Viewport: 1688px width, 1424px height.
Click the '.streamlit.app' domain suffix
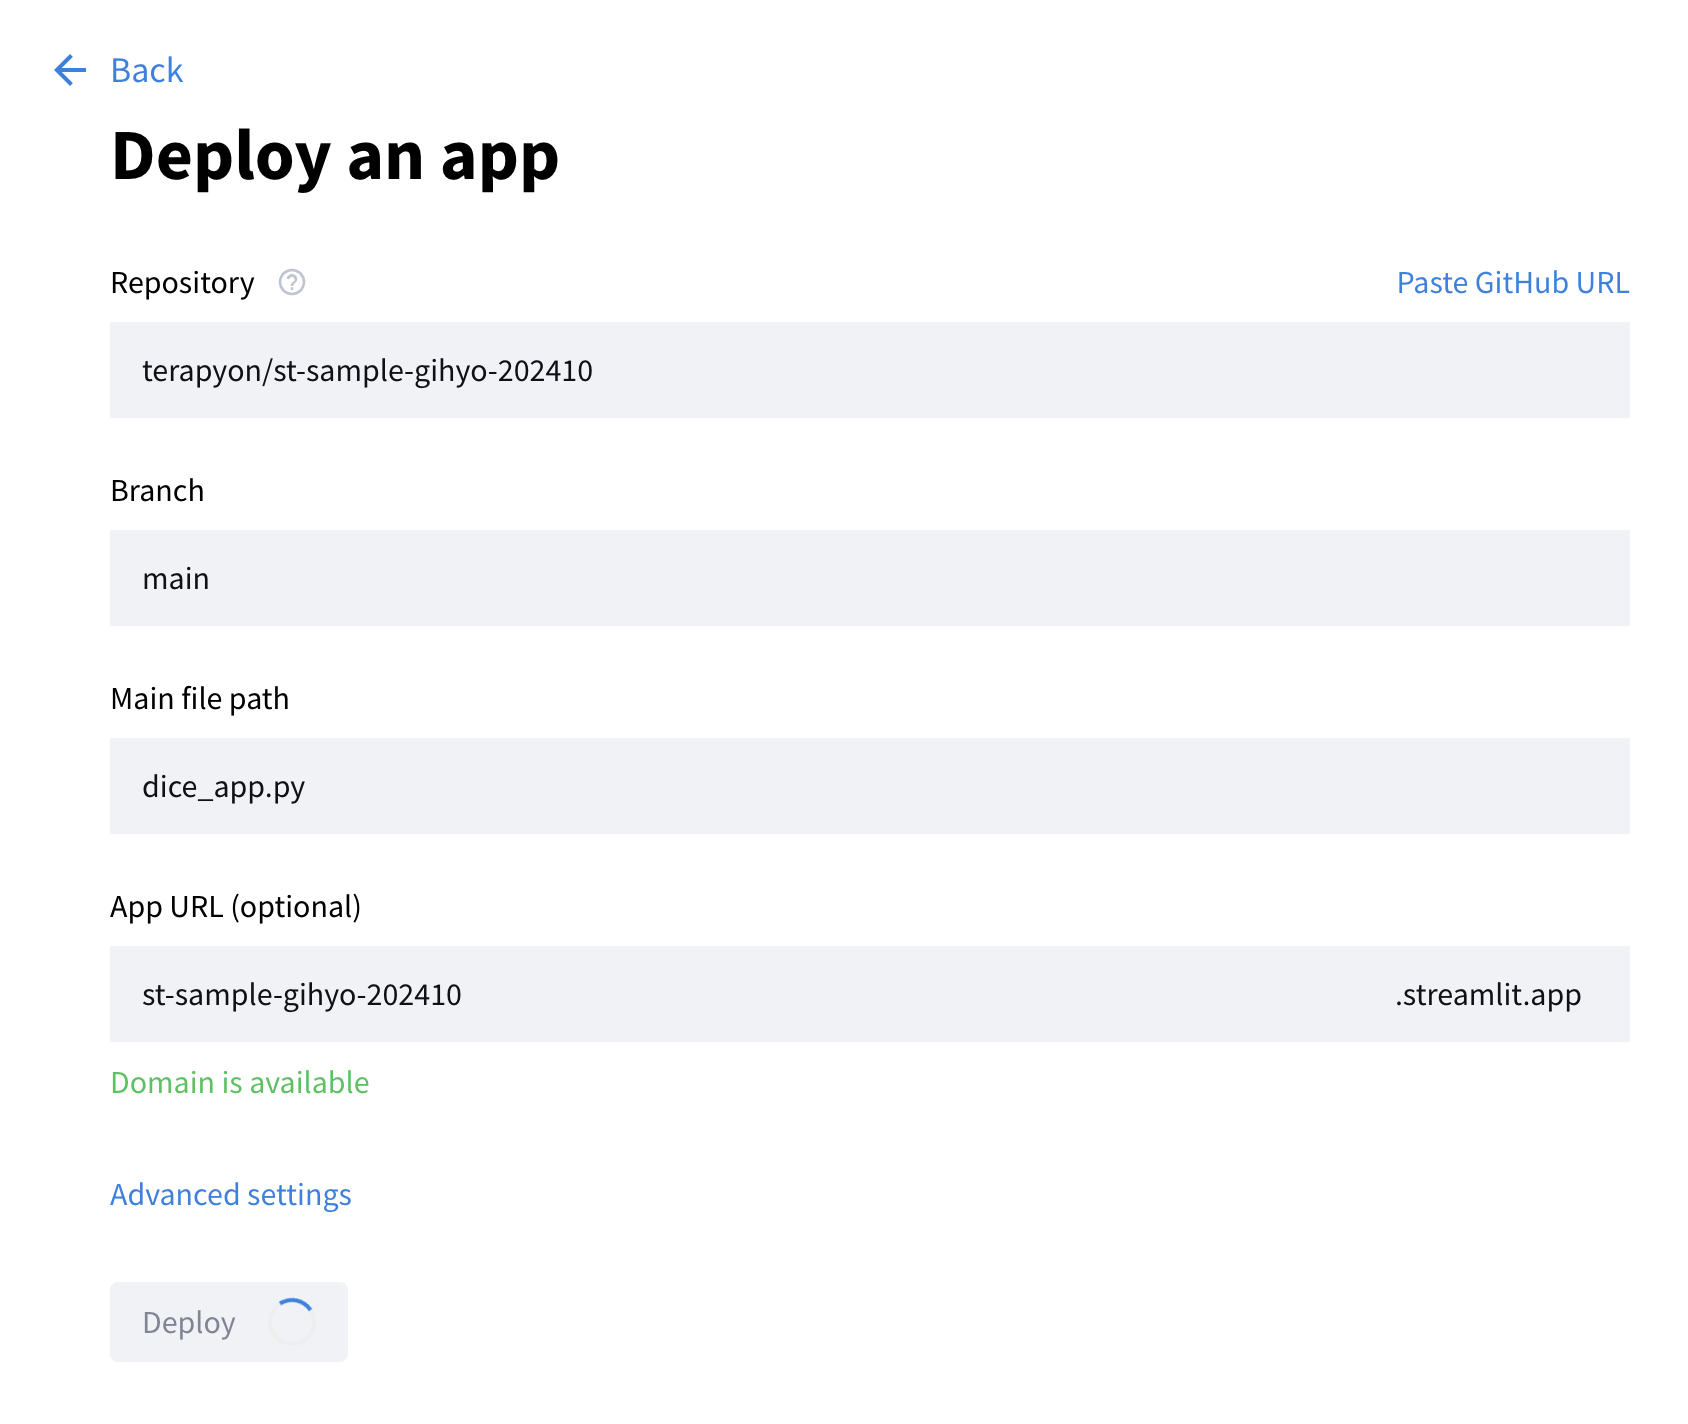[1487, 995]
